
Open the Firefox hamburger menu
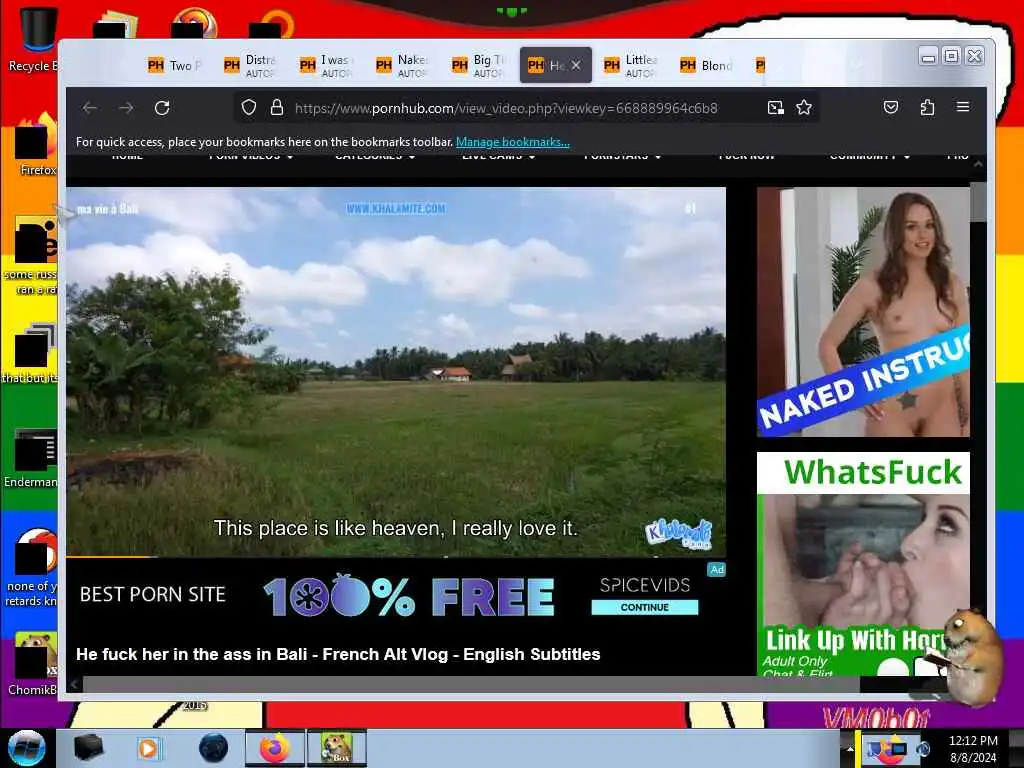963,106
